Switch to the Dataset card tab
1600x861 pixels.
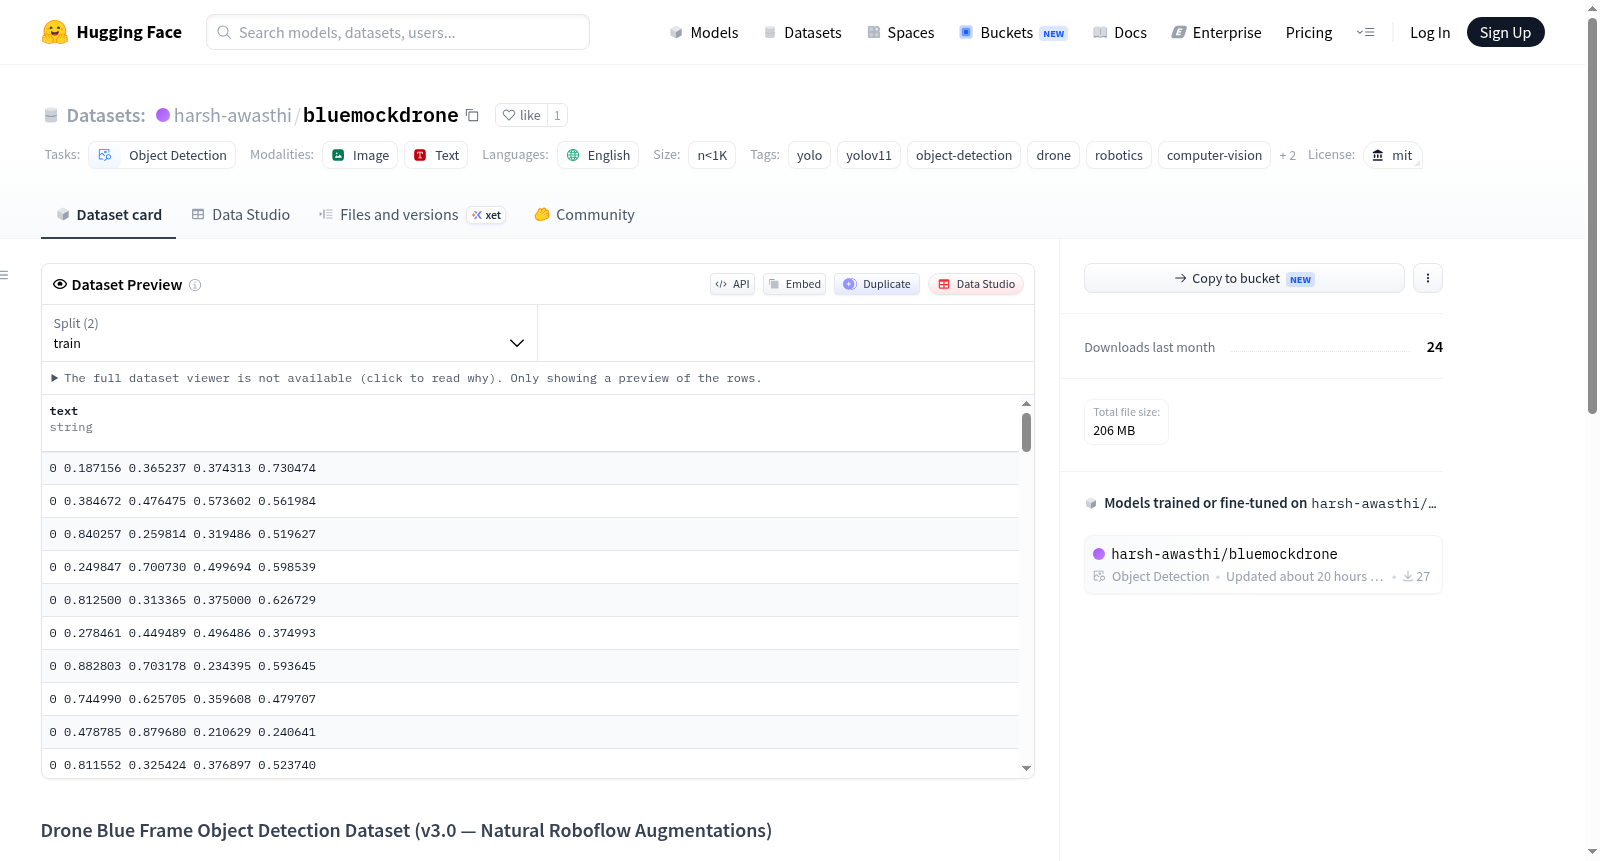pos(108,215)
